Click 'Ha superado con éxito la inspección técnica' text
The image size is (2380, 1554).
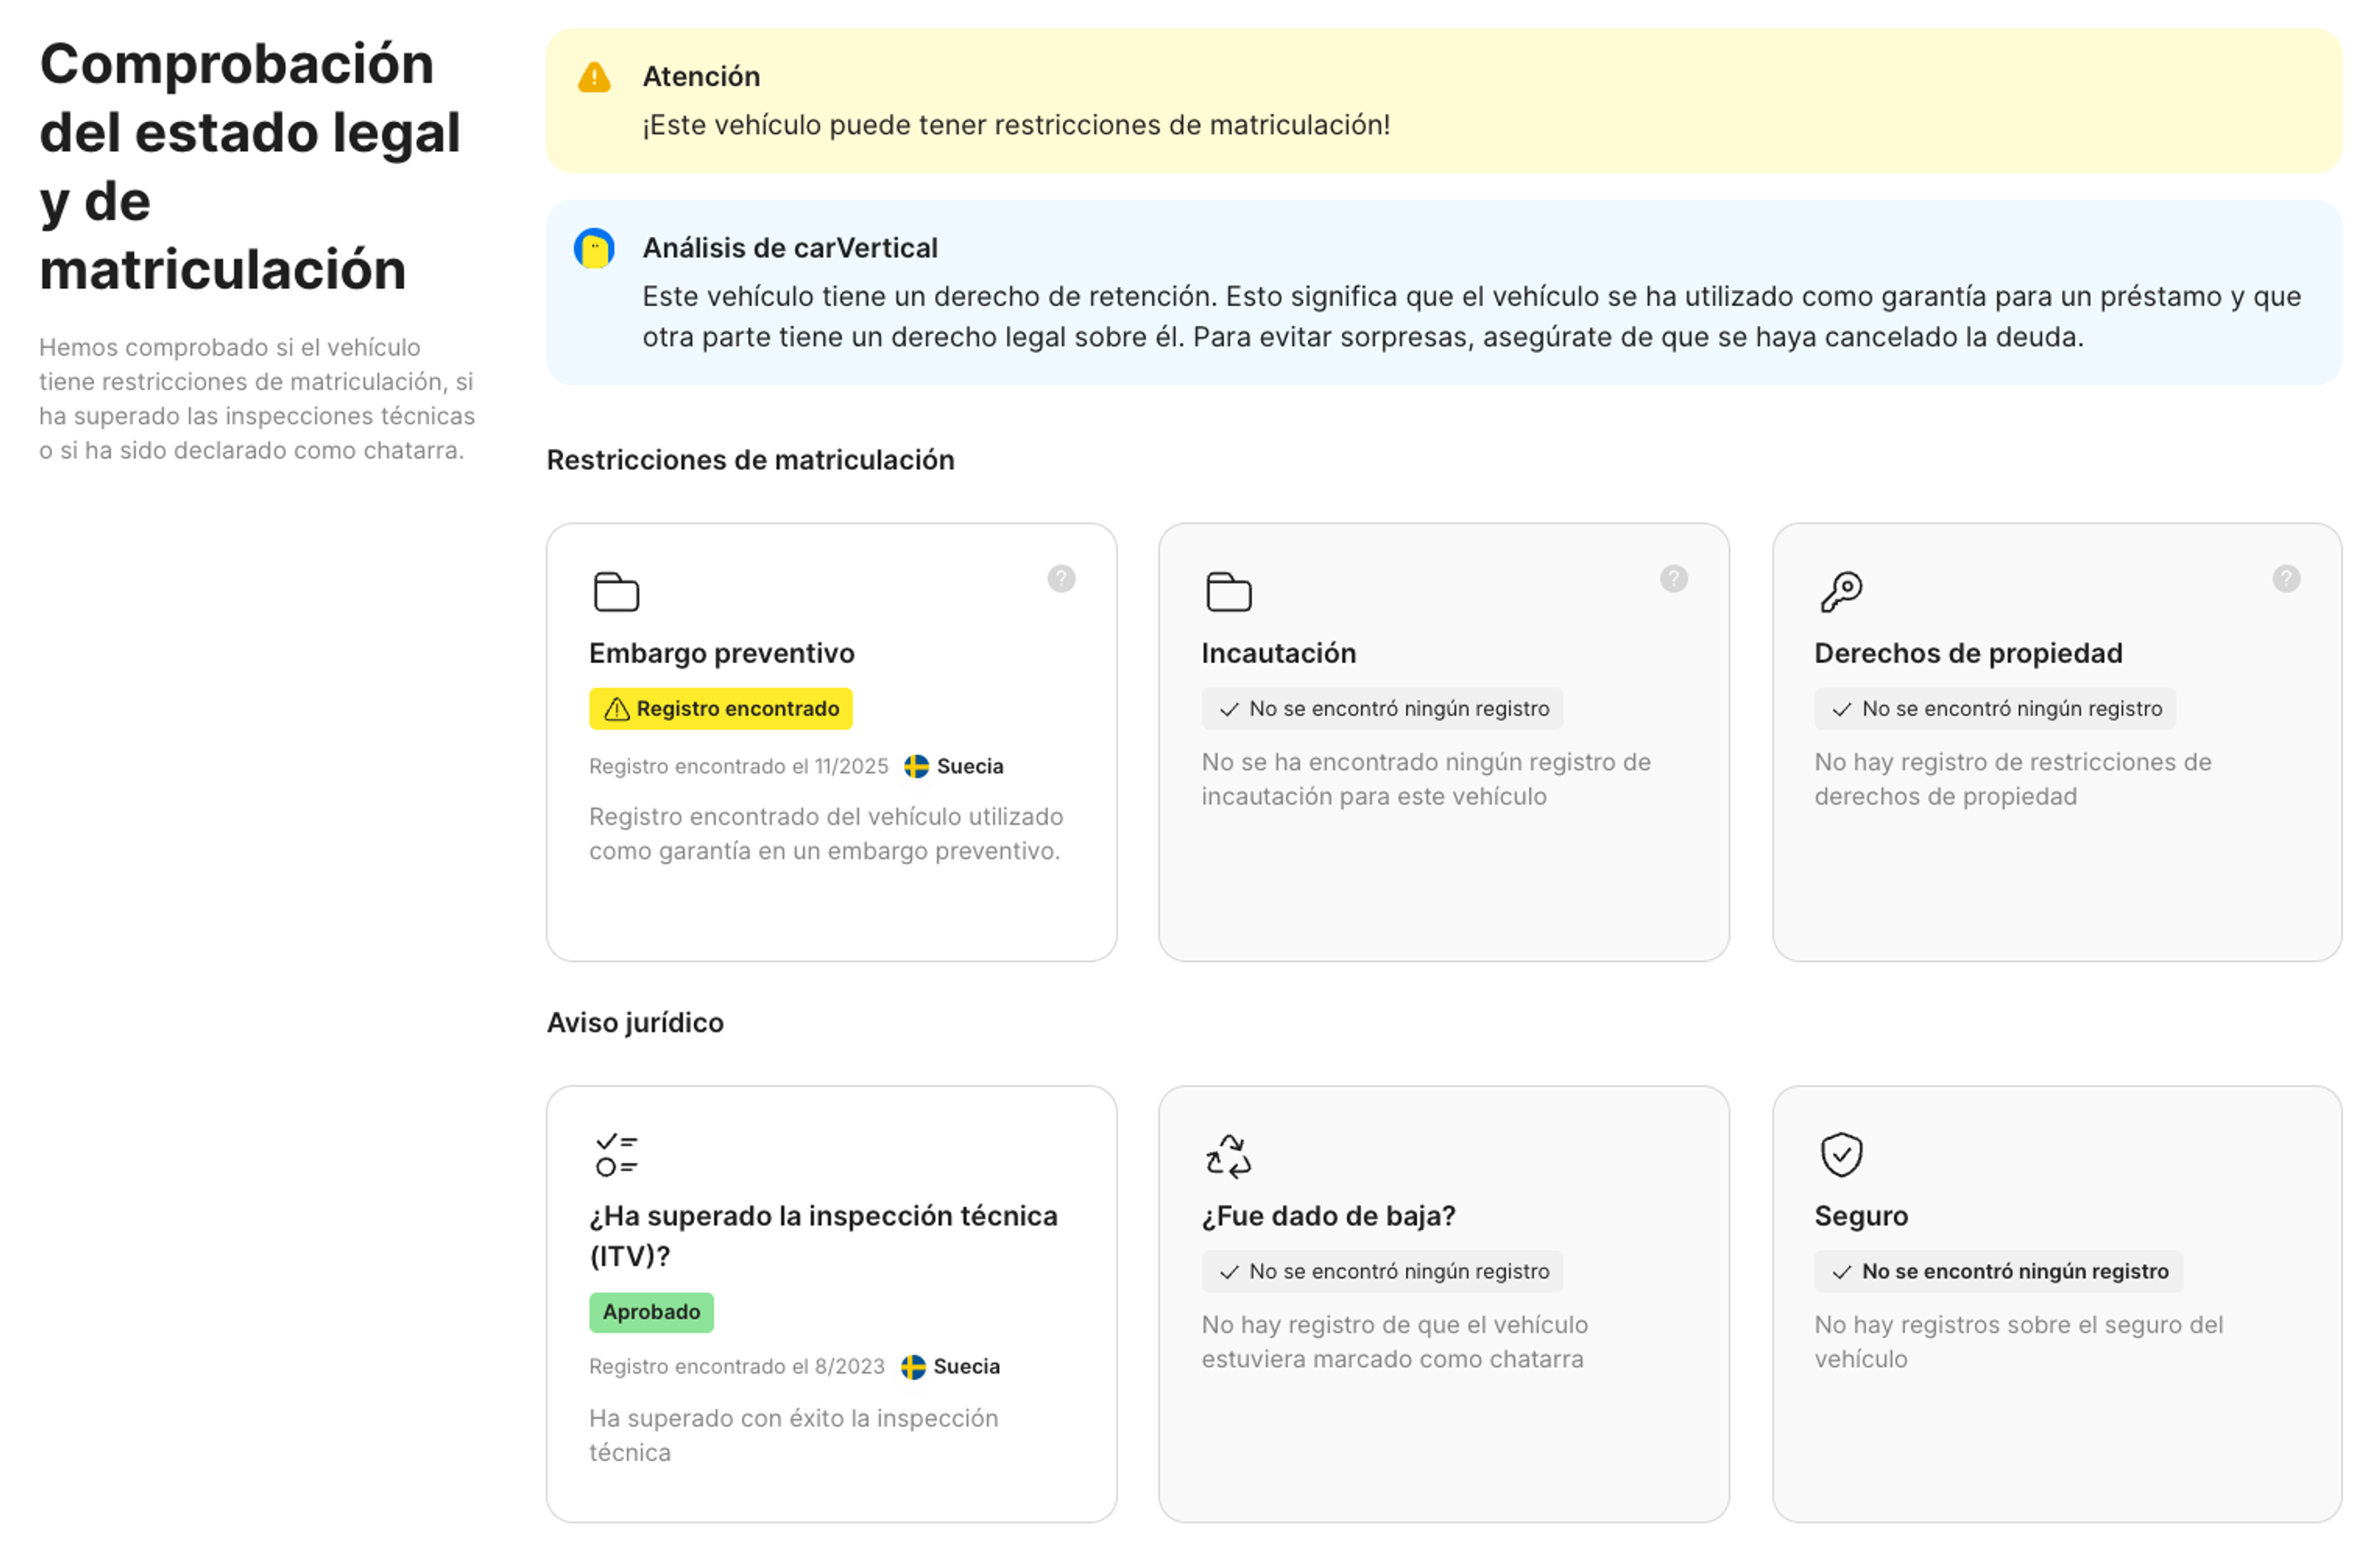[793, 1435]
